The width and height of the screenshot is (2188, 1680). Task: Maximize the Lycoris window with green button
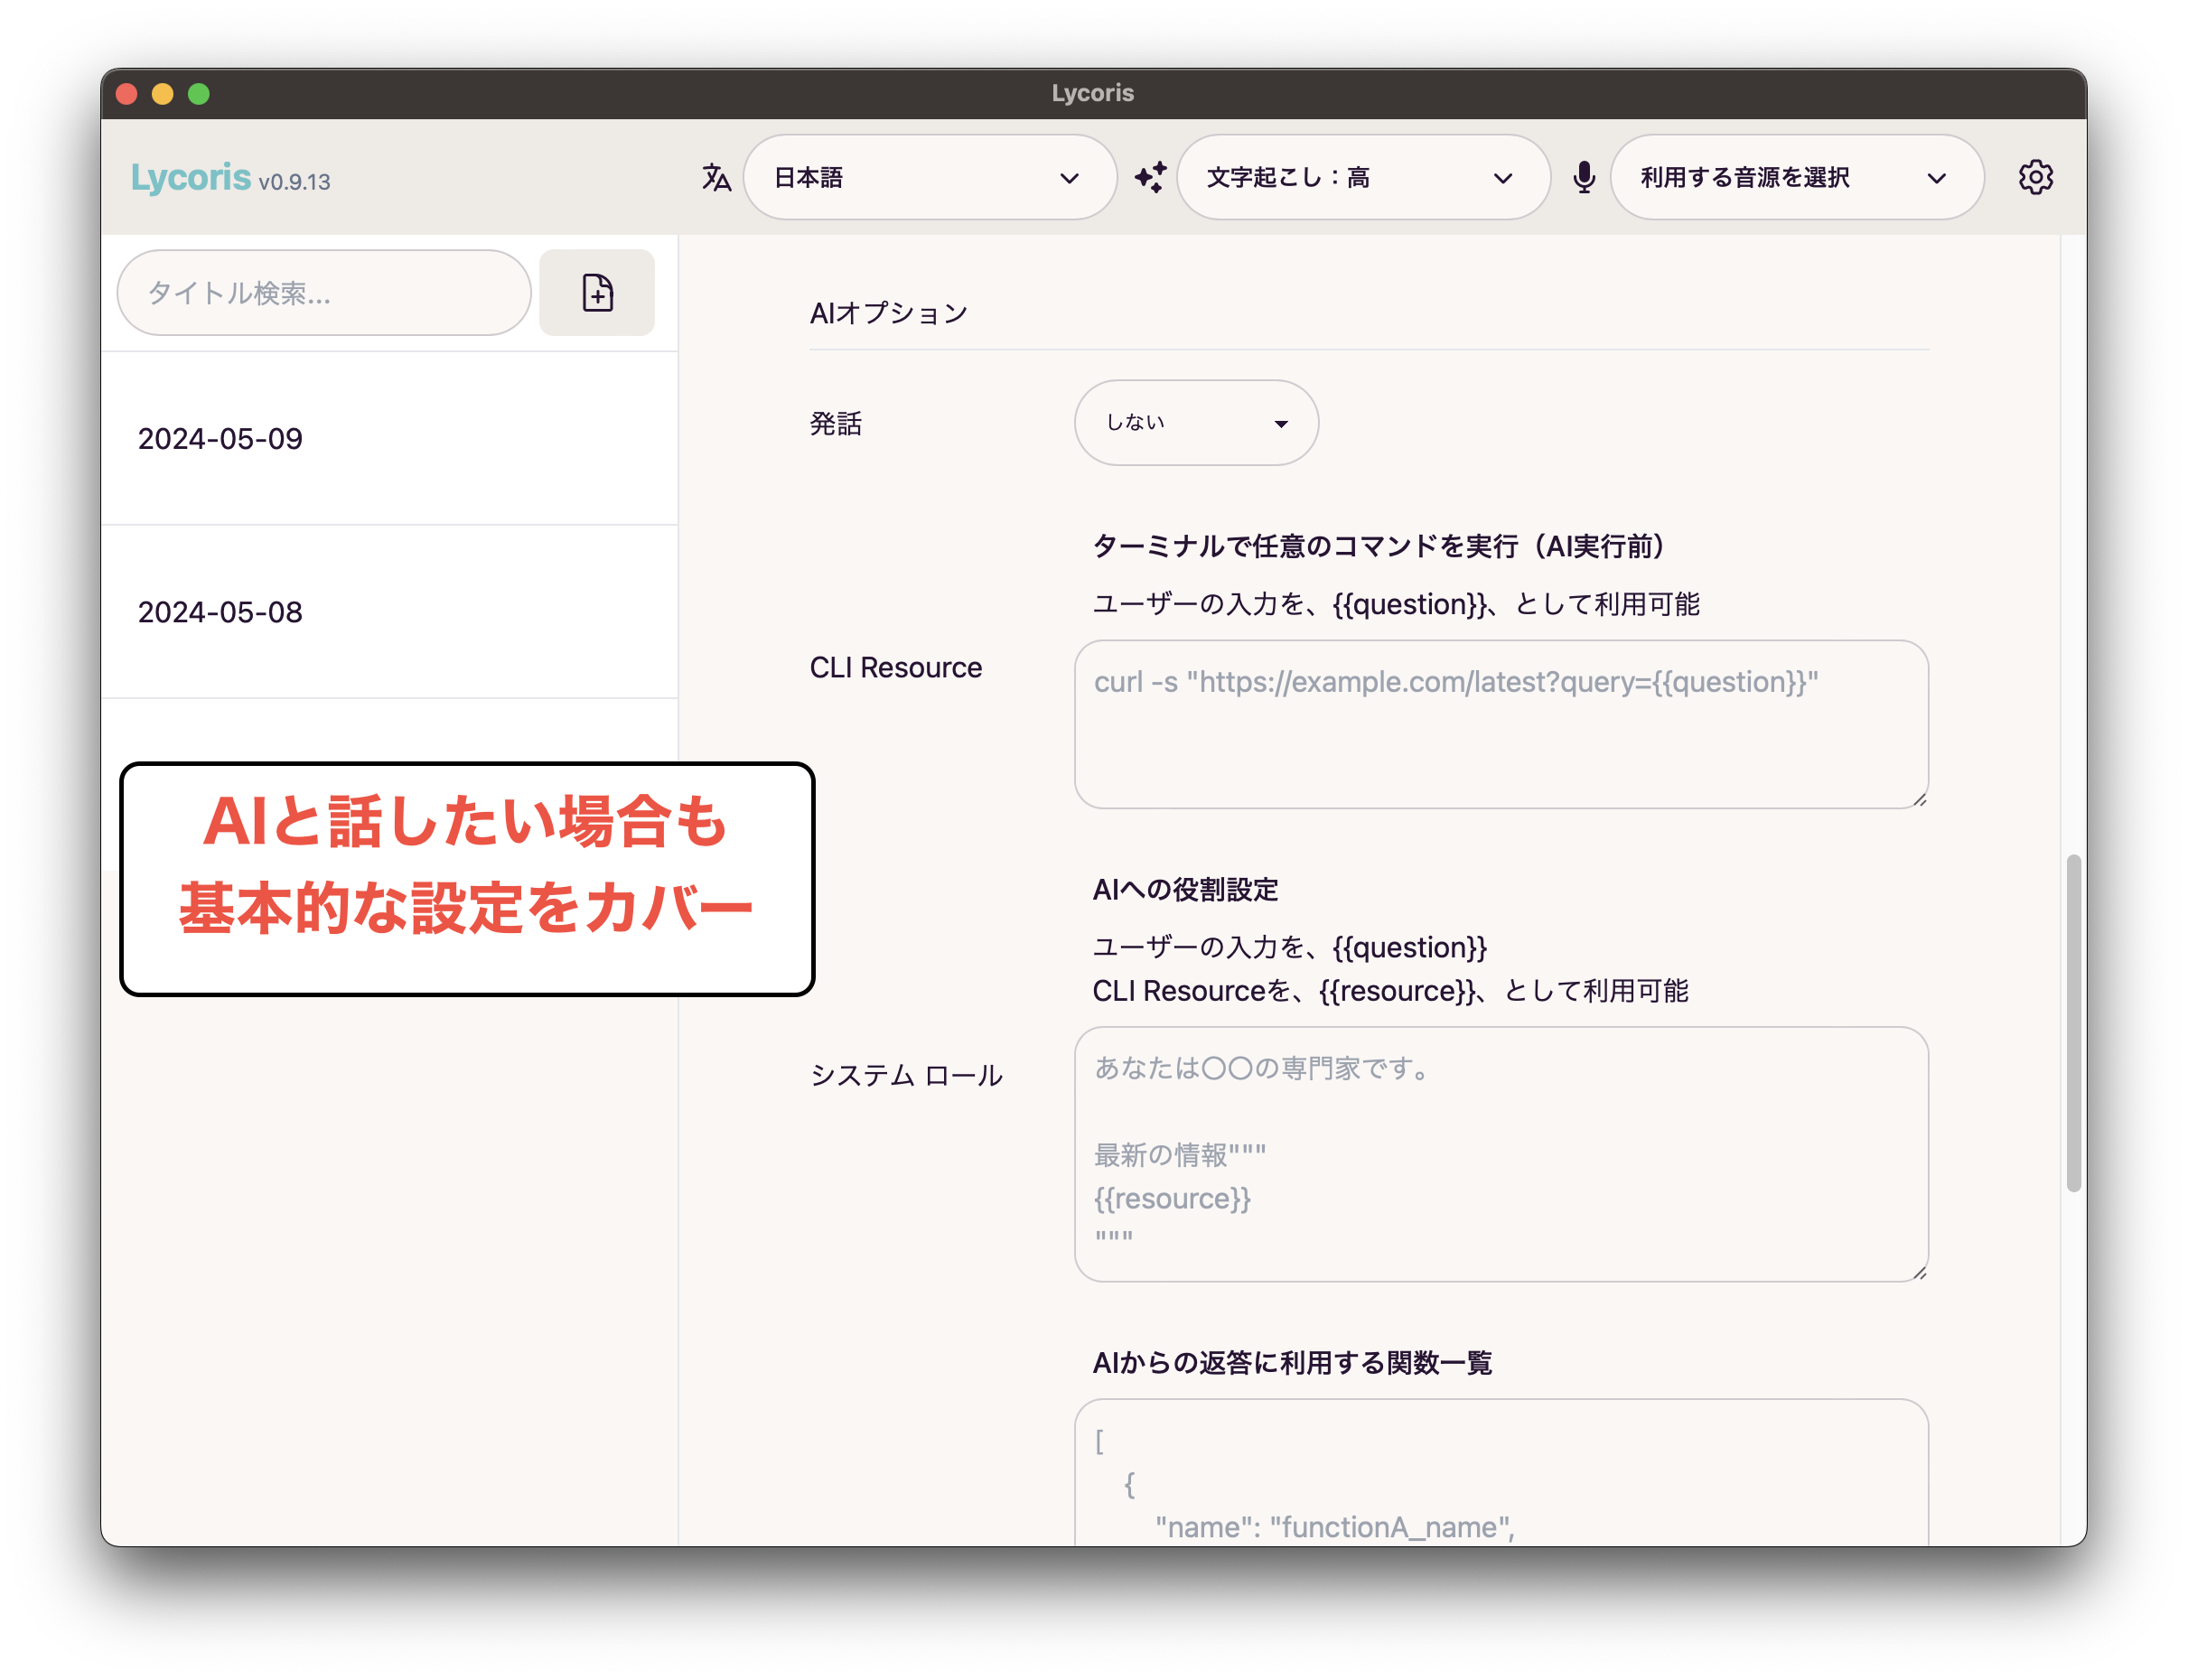click(x=199, y=93)
